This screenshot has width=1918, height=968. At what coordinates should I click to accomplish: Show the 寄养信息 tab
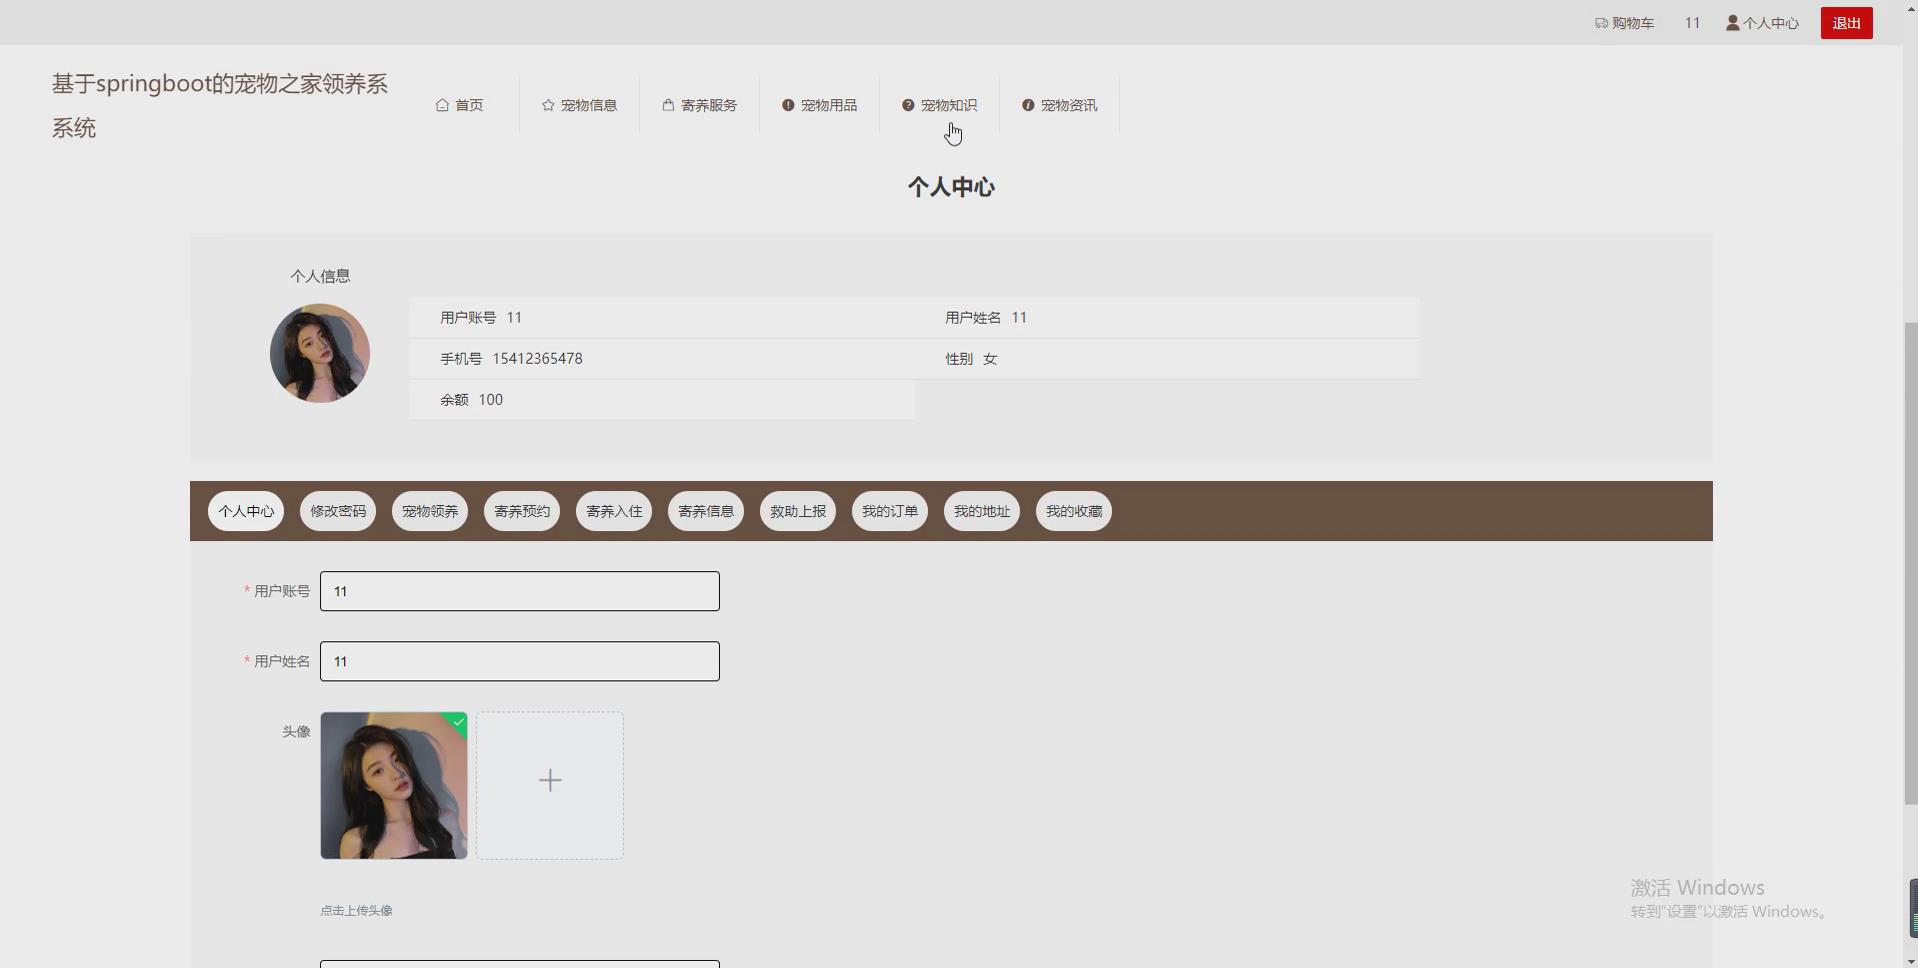click(x=706, y=511)
